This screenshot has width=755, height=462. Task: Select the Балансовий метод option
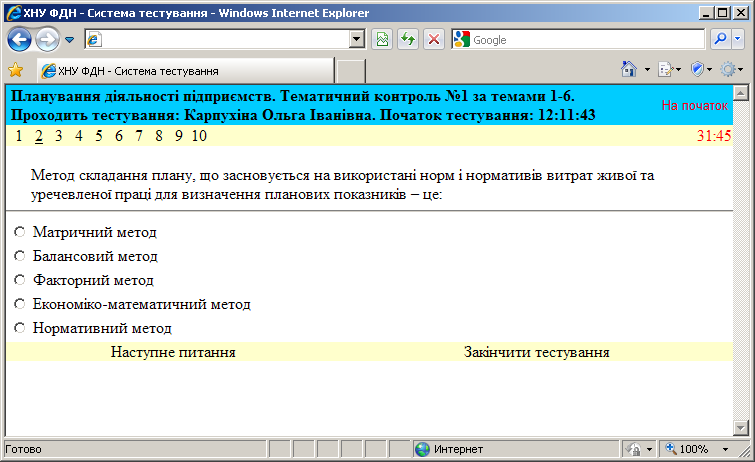19,255
